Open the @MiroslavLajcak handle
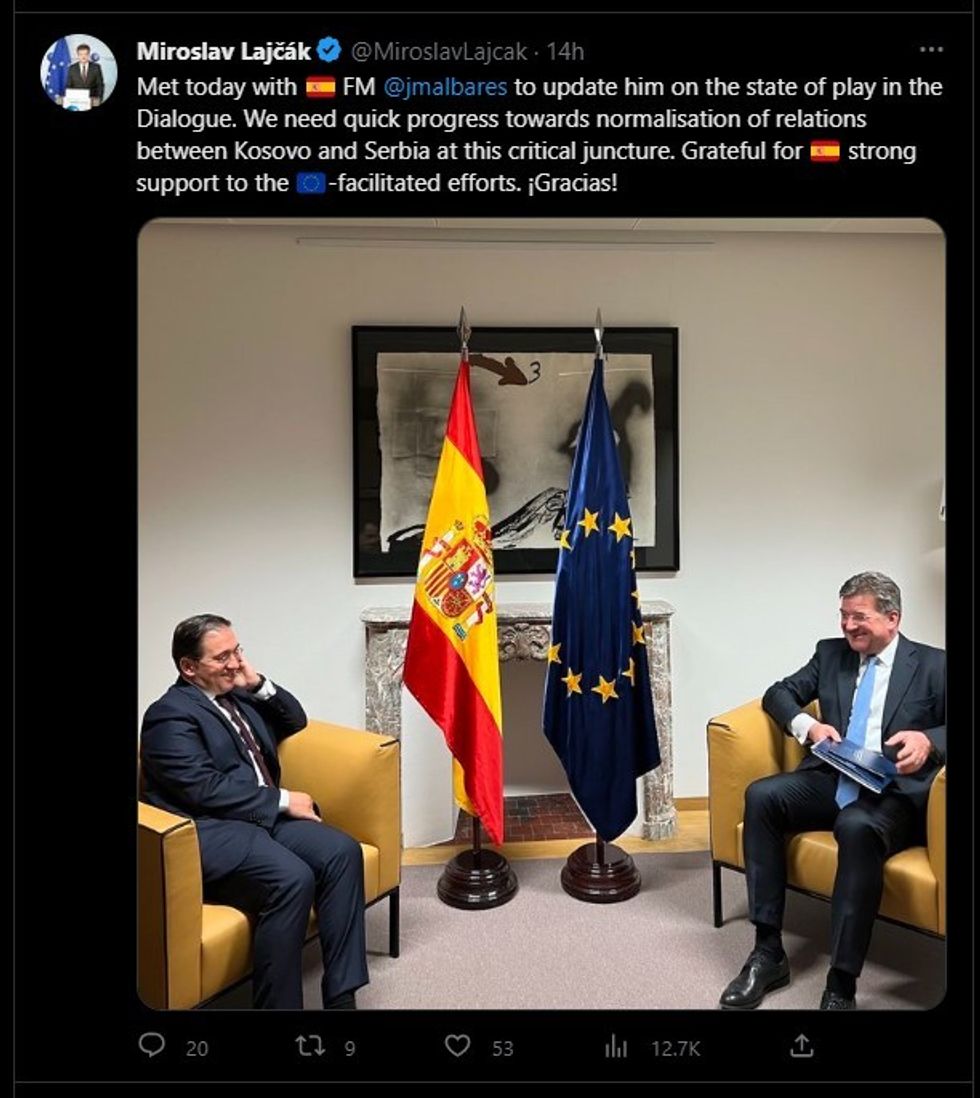The width and height of the screenshot is (980, 1098). 439,52
